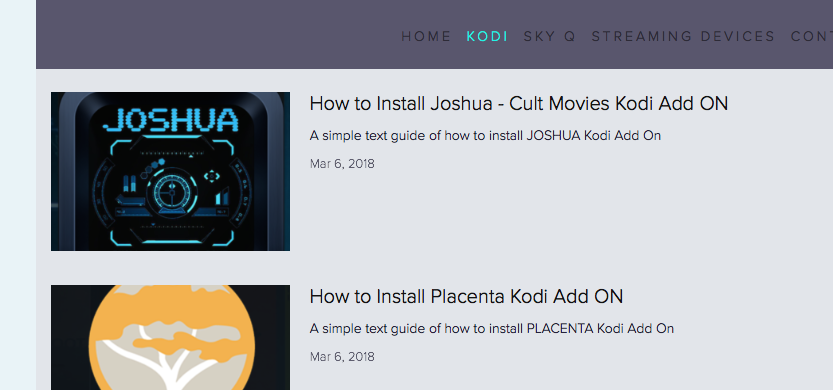Open the Joshua add-on thumbnail image

(x=171, y=171)
